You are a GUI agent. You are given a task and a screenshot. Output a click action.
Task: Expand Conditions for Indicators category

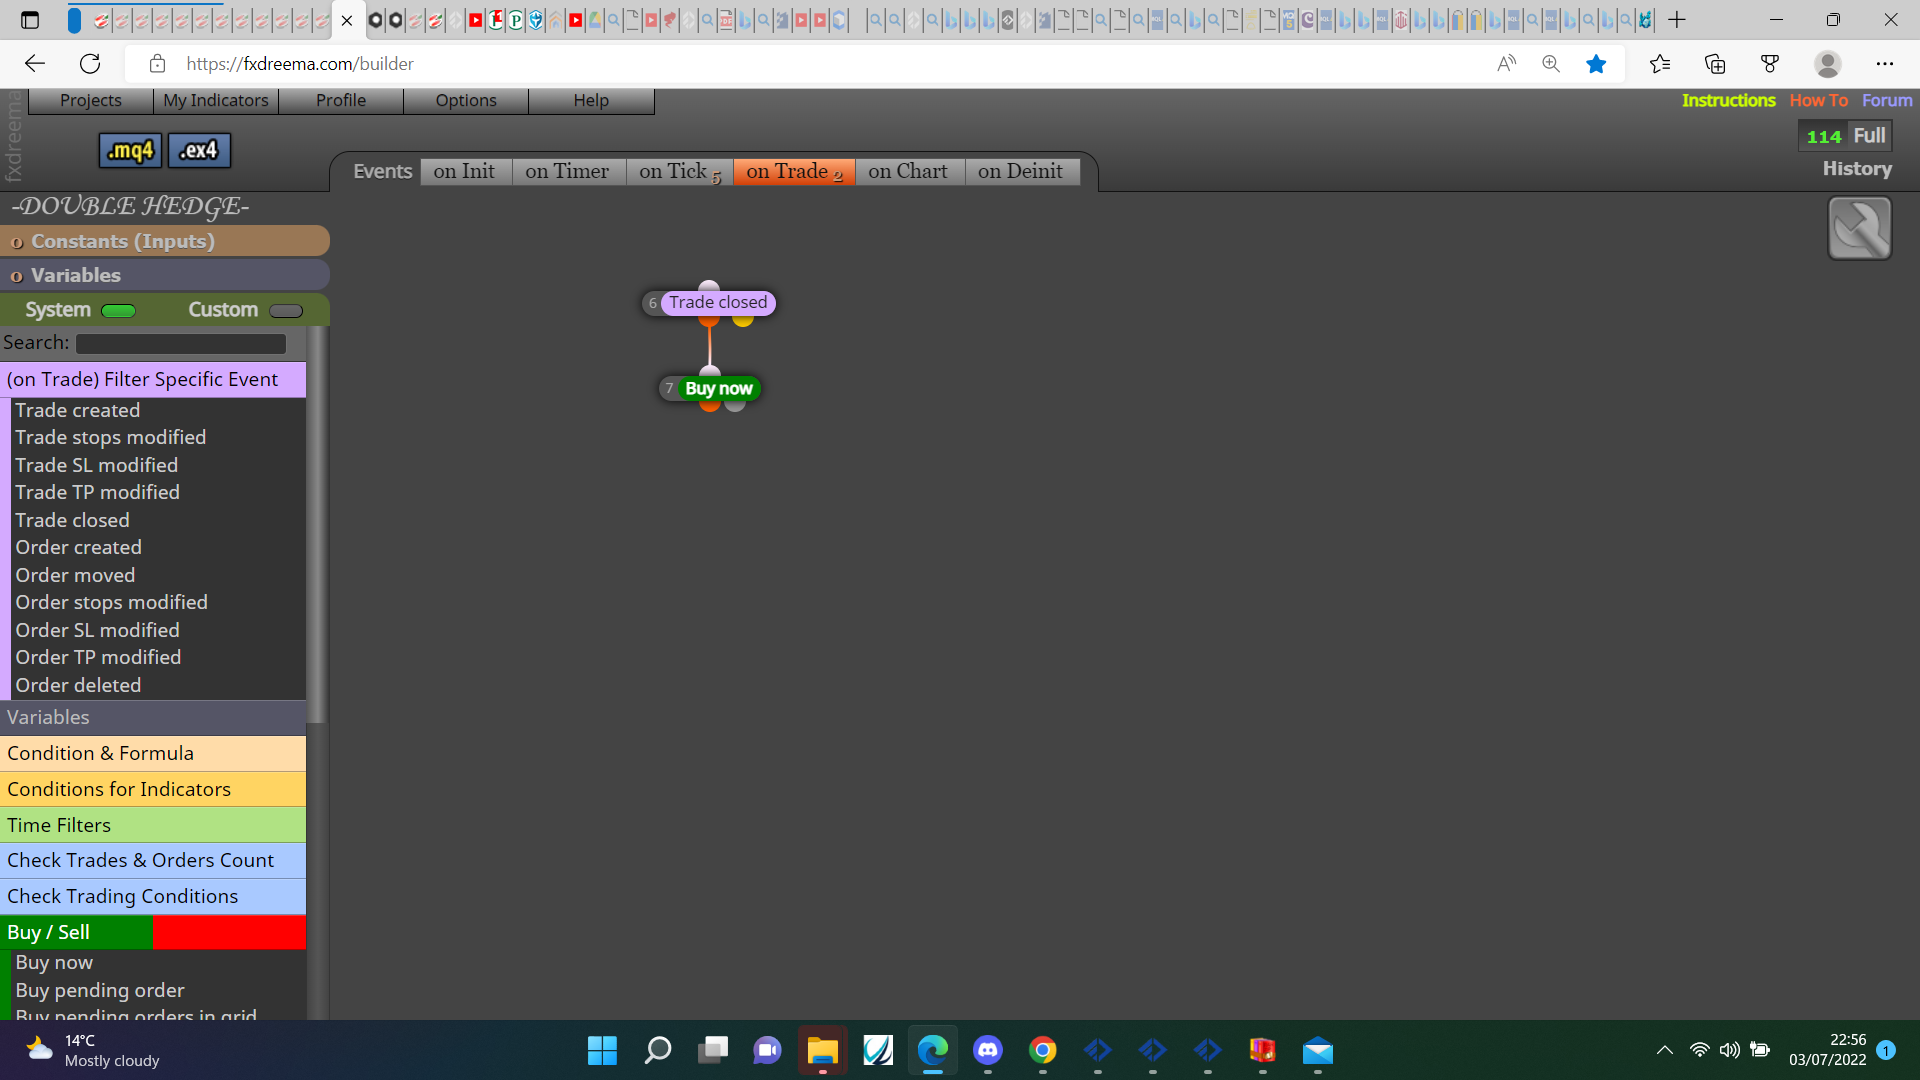[153, 789]
